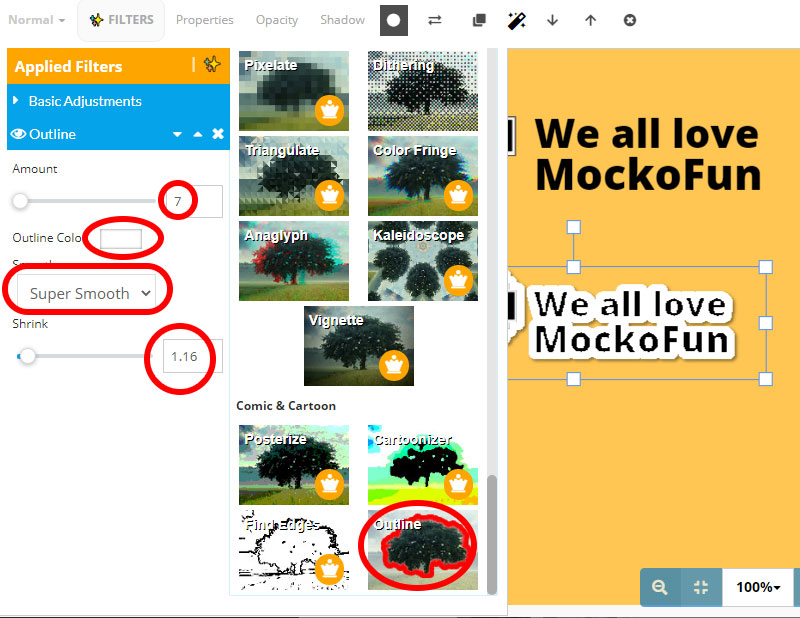Switch to the Shadow tab

click(342, 20)
